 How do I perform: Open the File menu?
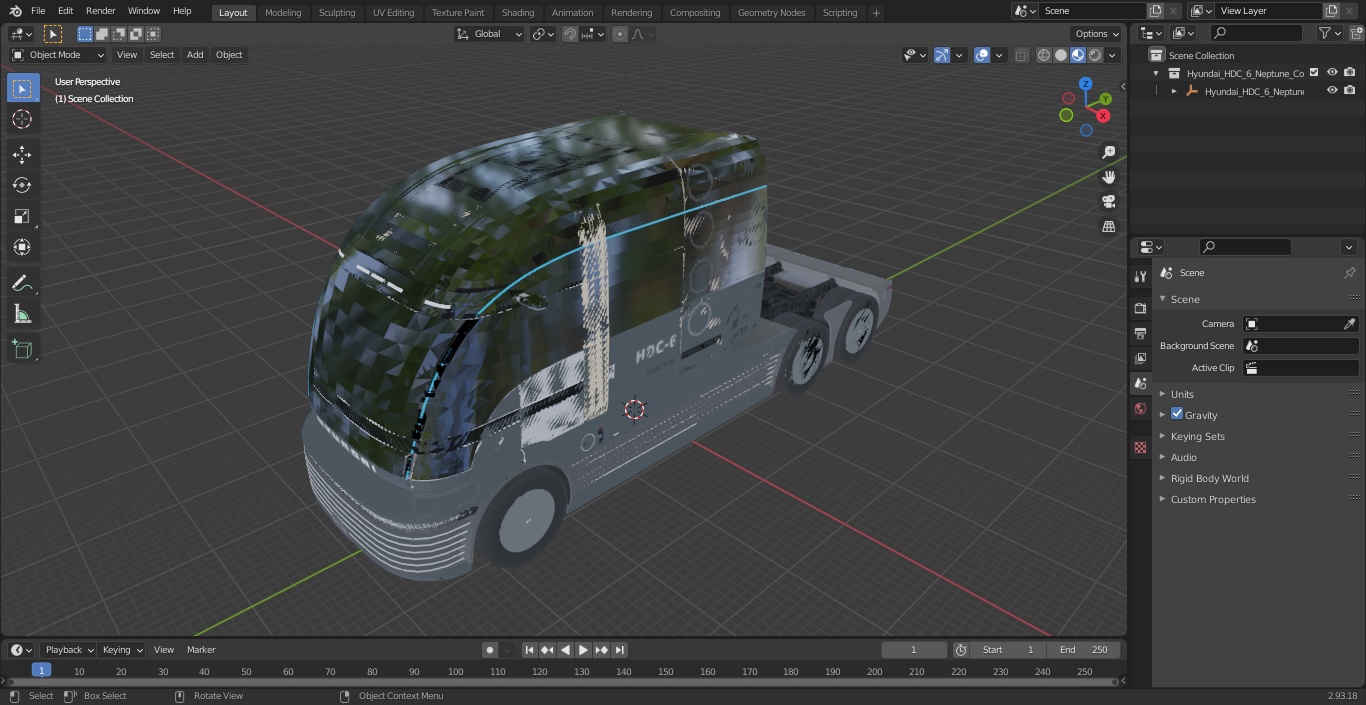[x=38, y=11]
